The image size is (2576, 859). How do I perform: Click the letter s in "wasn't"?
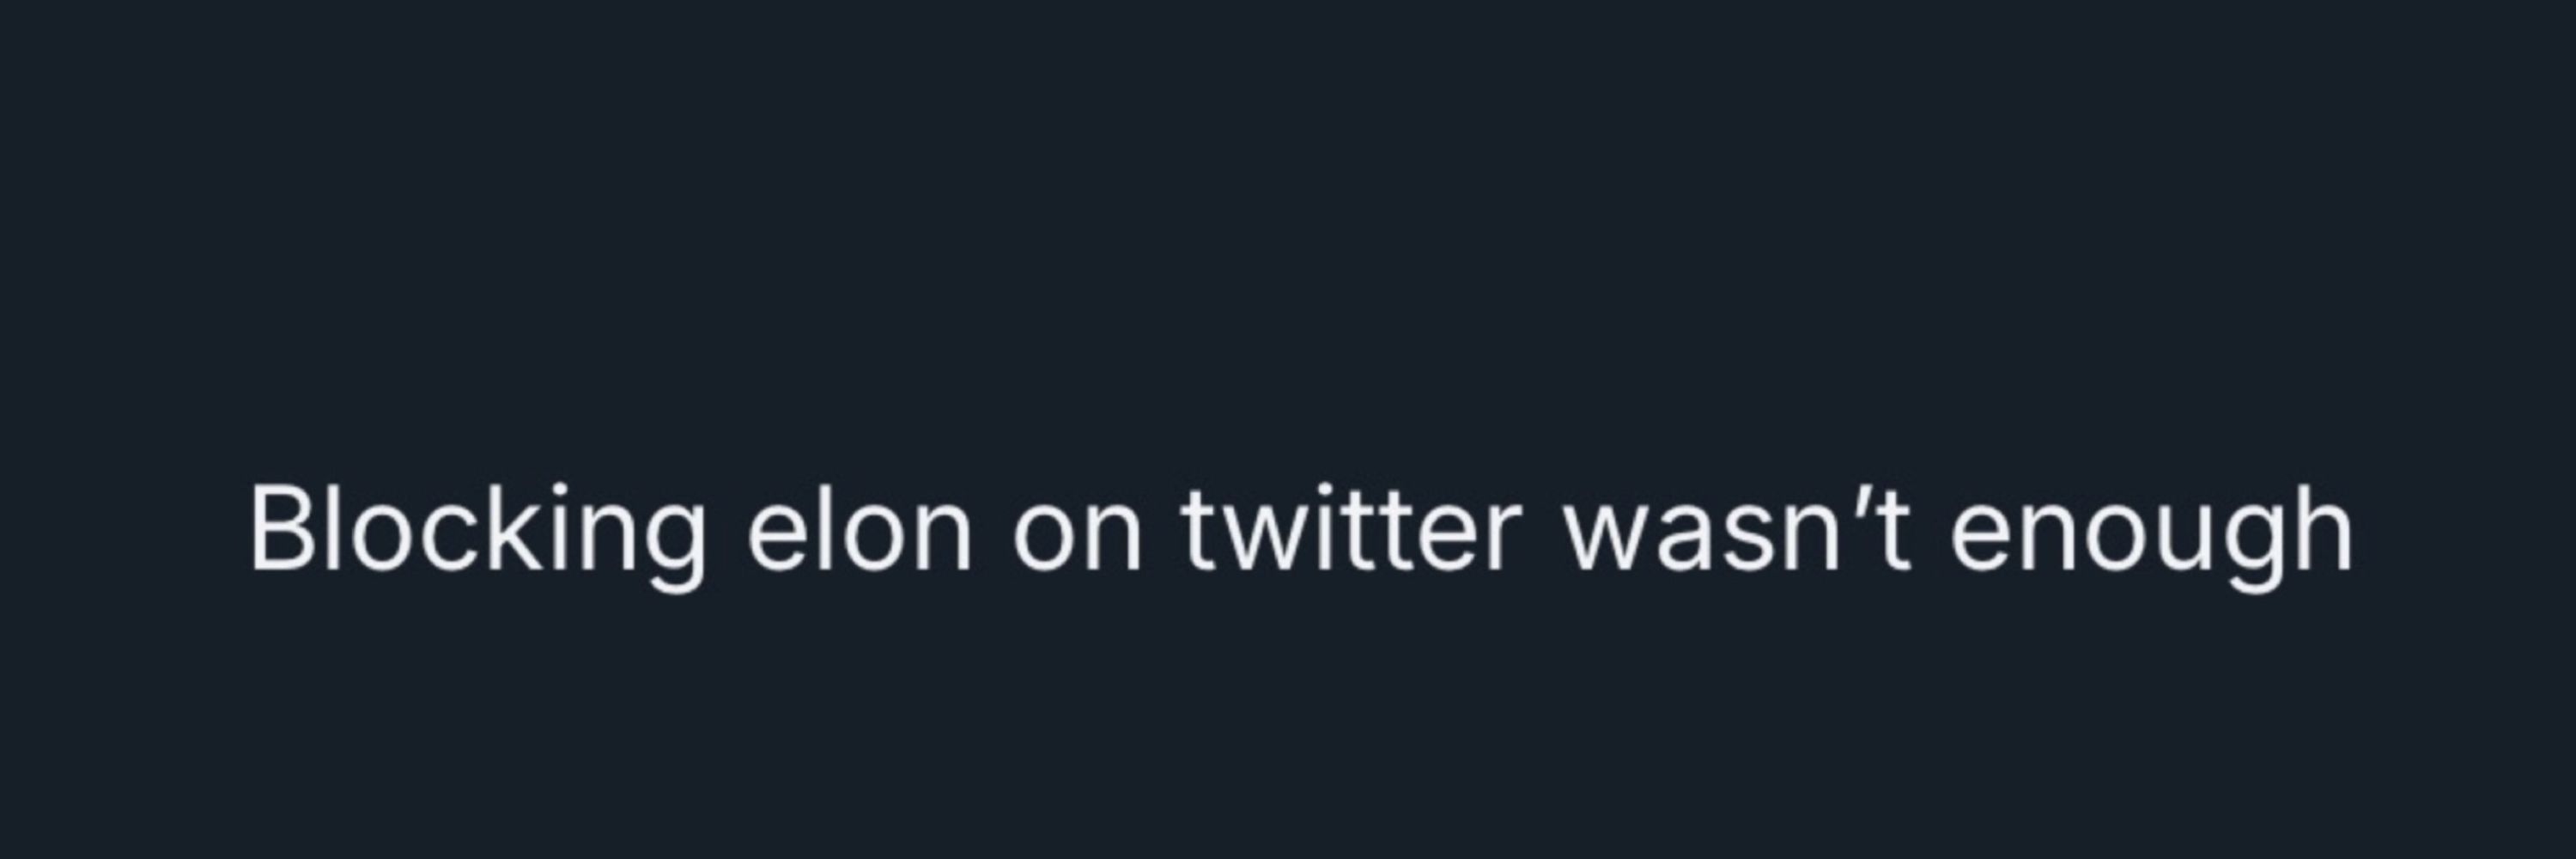click(x=1749, y=541)
